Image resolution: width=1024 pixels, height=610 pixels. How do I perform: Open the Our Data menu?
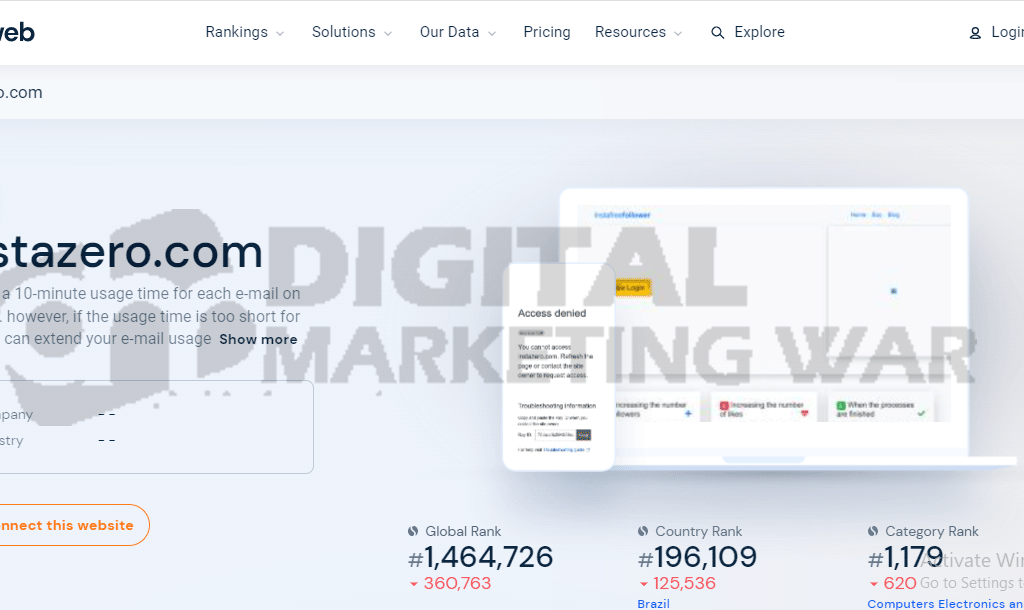tap(449, 32)
